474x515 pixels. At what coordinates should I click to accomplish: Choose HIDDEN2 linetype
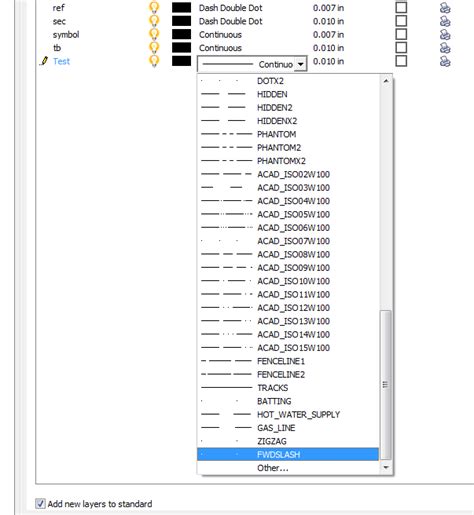coord(288,108)
